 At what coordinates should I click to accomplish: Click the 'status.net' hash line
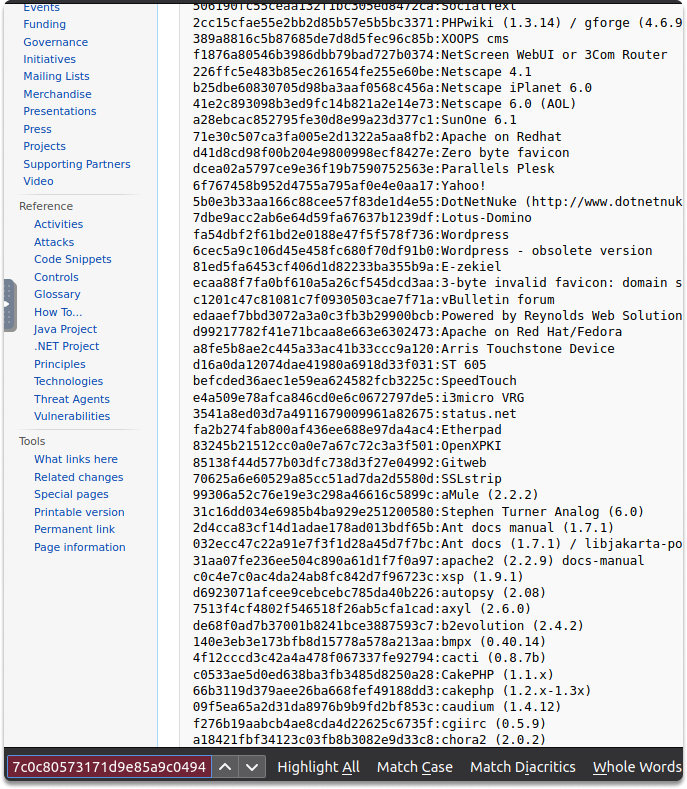tap(355, 414)
